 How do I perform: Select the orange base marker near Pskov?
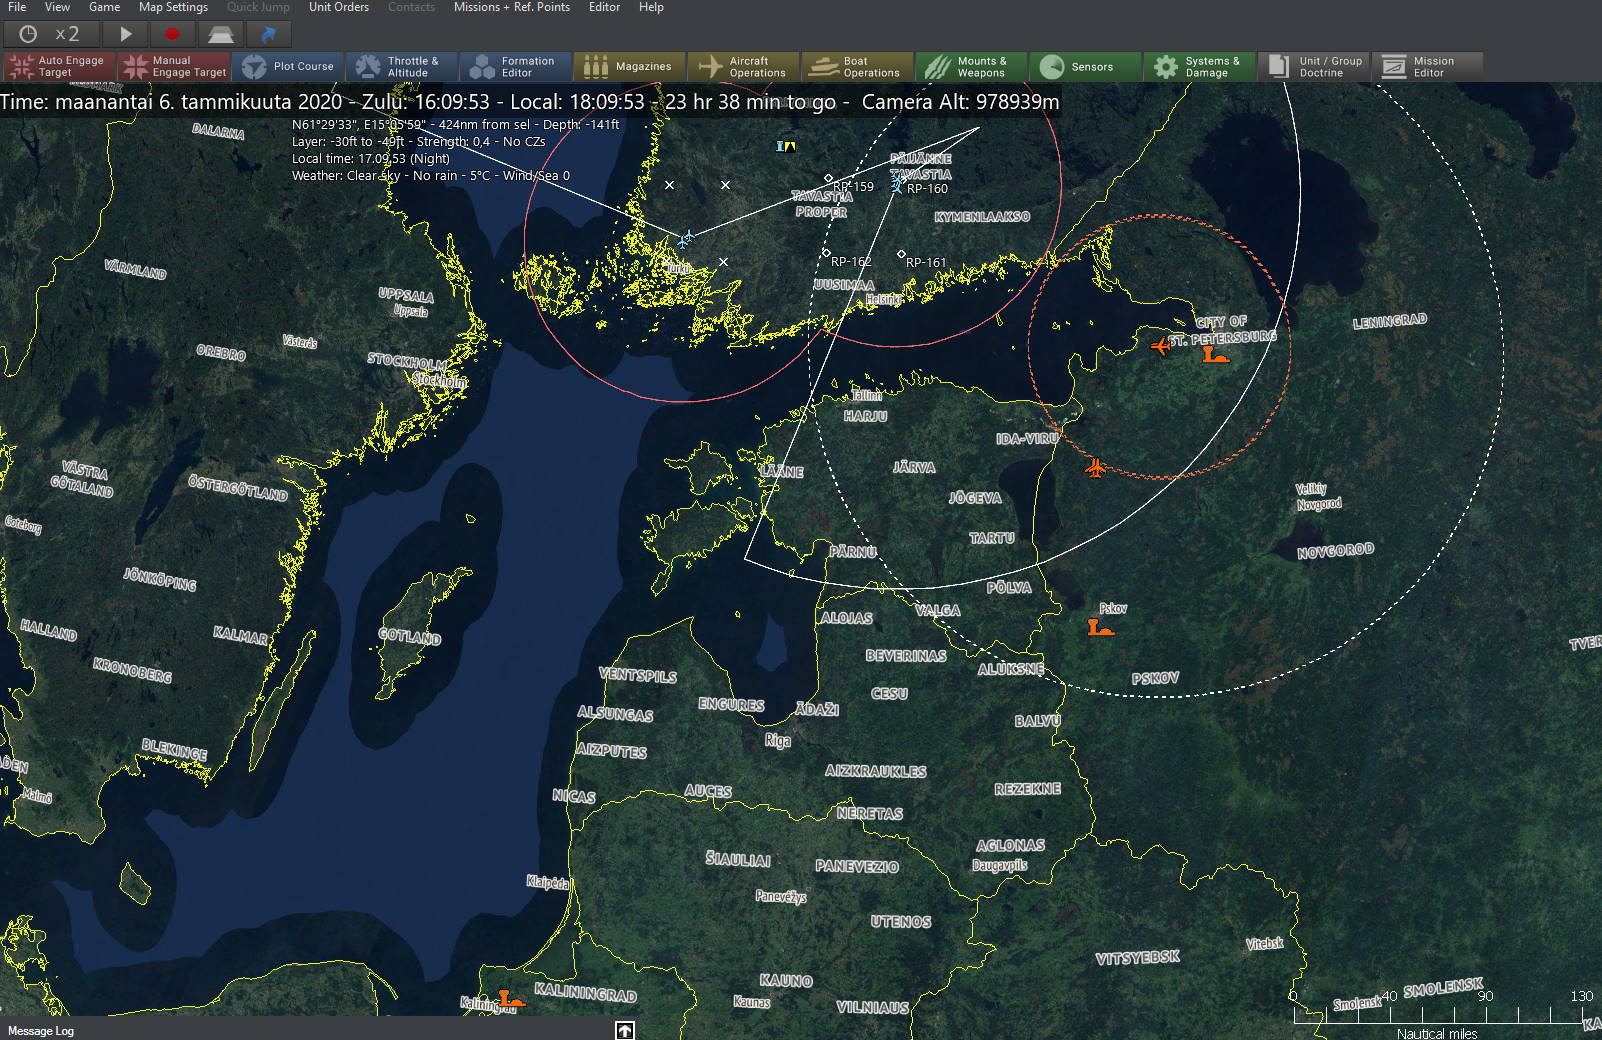coord(1100,628)
